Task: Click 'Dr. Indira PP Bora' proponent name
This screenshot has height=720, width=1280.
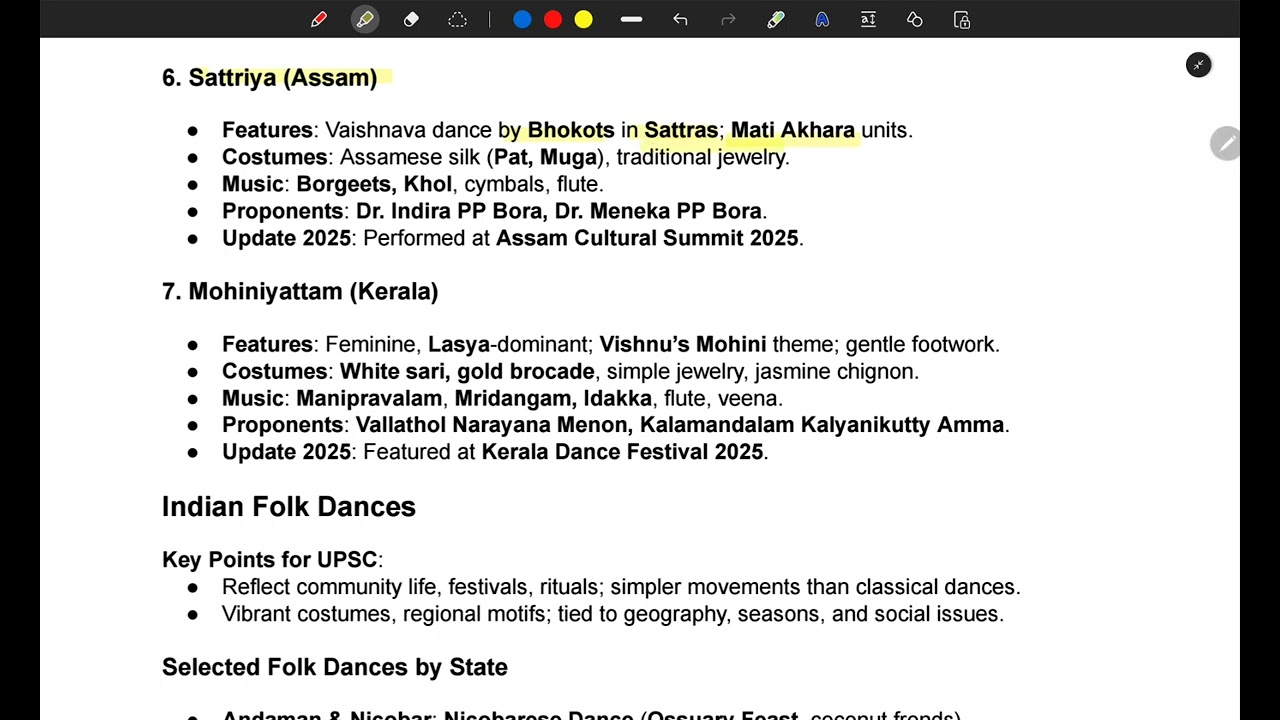Action: (x=450, y=212)
